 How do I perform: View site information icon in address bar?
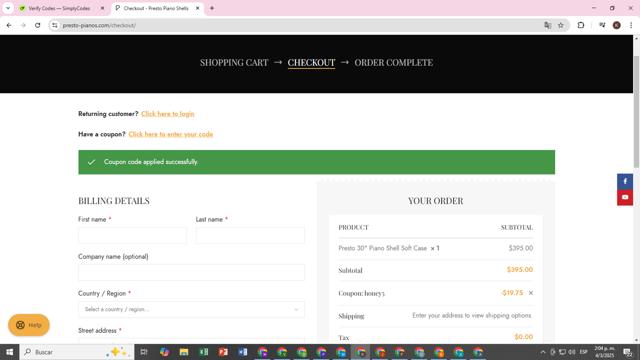tap(55, 25)
